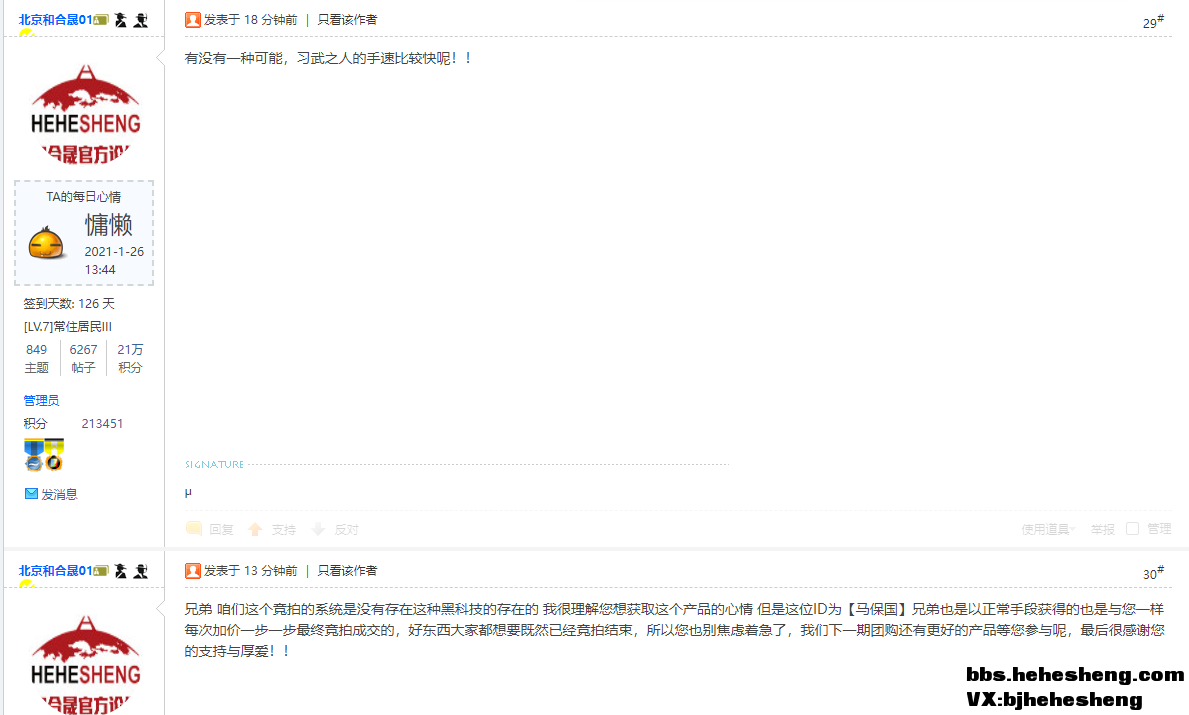Click the medal badges under 积分

[x=44, y=454]
